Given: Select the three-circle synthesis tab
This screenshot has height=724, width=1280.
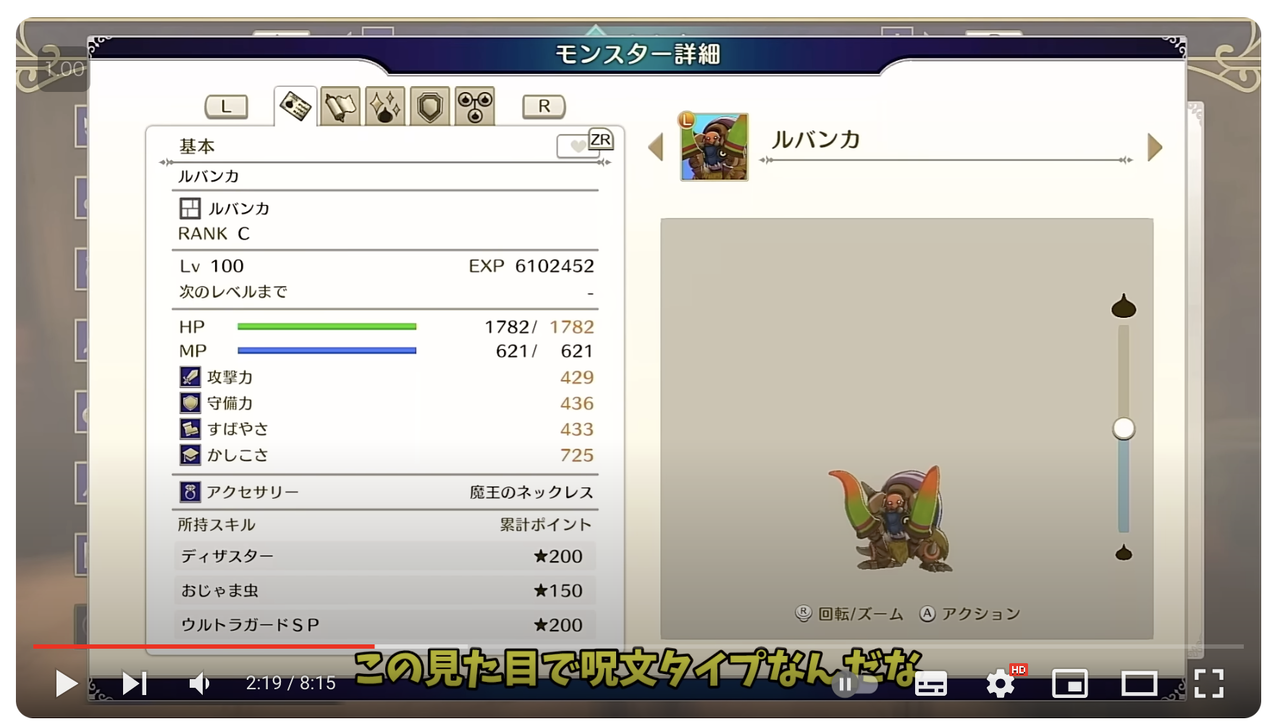Looking at the screenshot, I should pyautogui.click(x=475, y=106).
